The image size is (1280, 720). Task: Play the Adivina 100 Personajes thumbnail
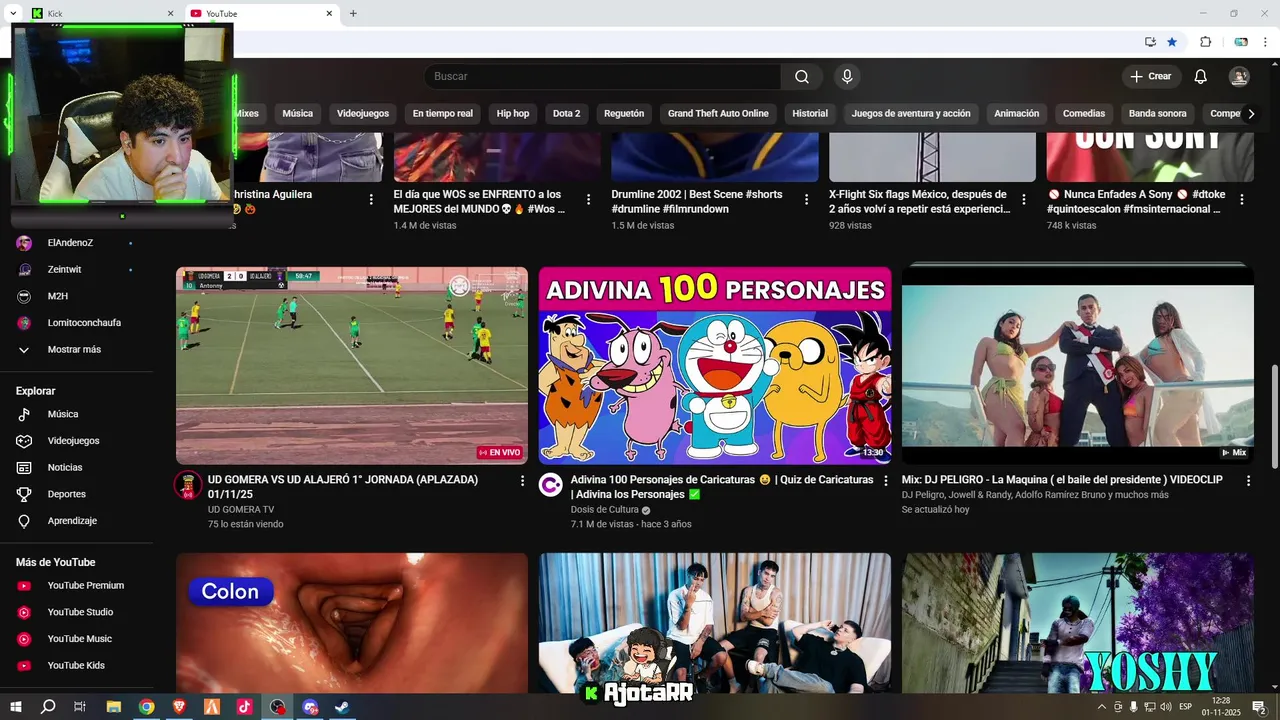coord(715,365)
